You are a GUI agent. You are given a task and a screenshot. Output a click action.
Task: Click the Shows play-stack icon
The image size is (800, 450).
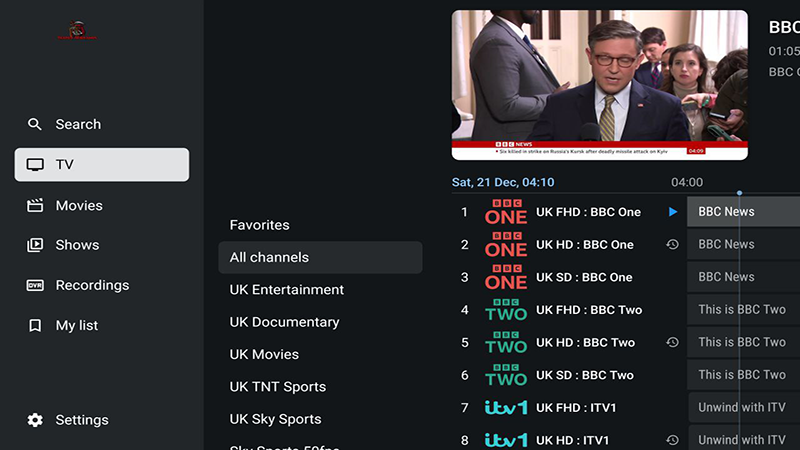[35, 245]
